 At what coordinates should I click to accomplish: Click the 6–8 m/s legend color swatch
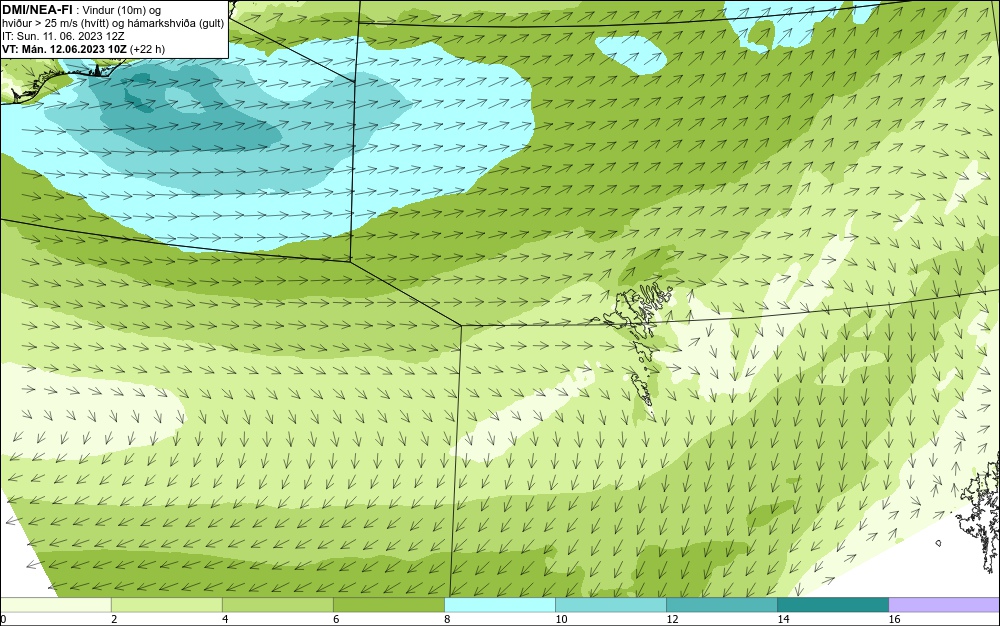[389, 605]
